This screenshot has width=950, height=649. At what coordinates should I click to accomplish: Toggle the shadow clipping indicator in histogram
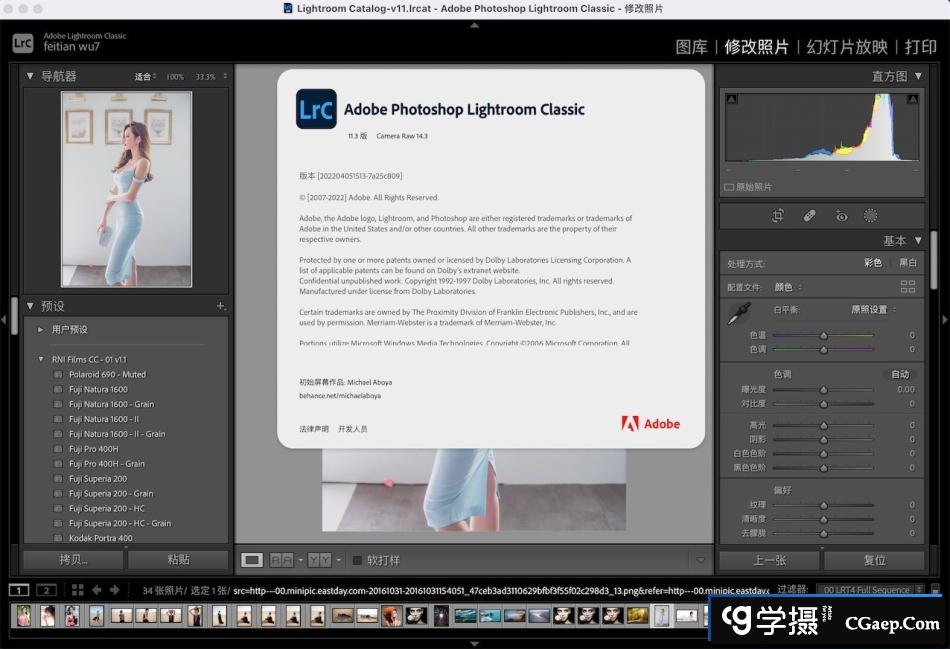click(x=731, y=99)
